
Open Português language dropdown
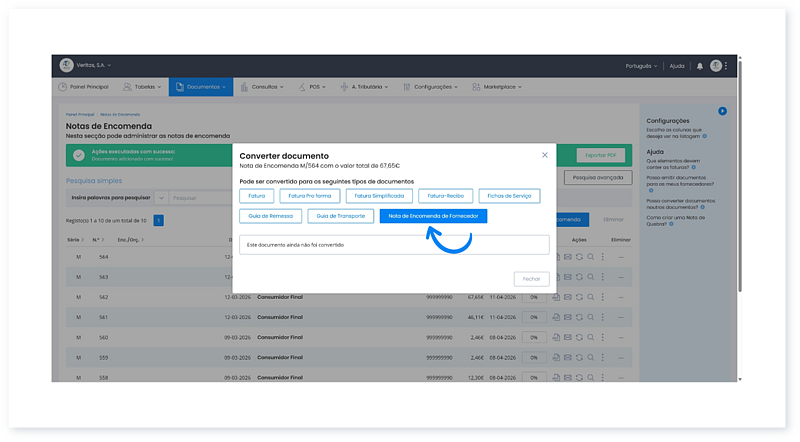[x=641, y=66]
